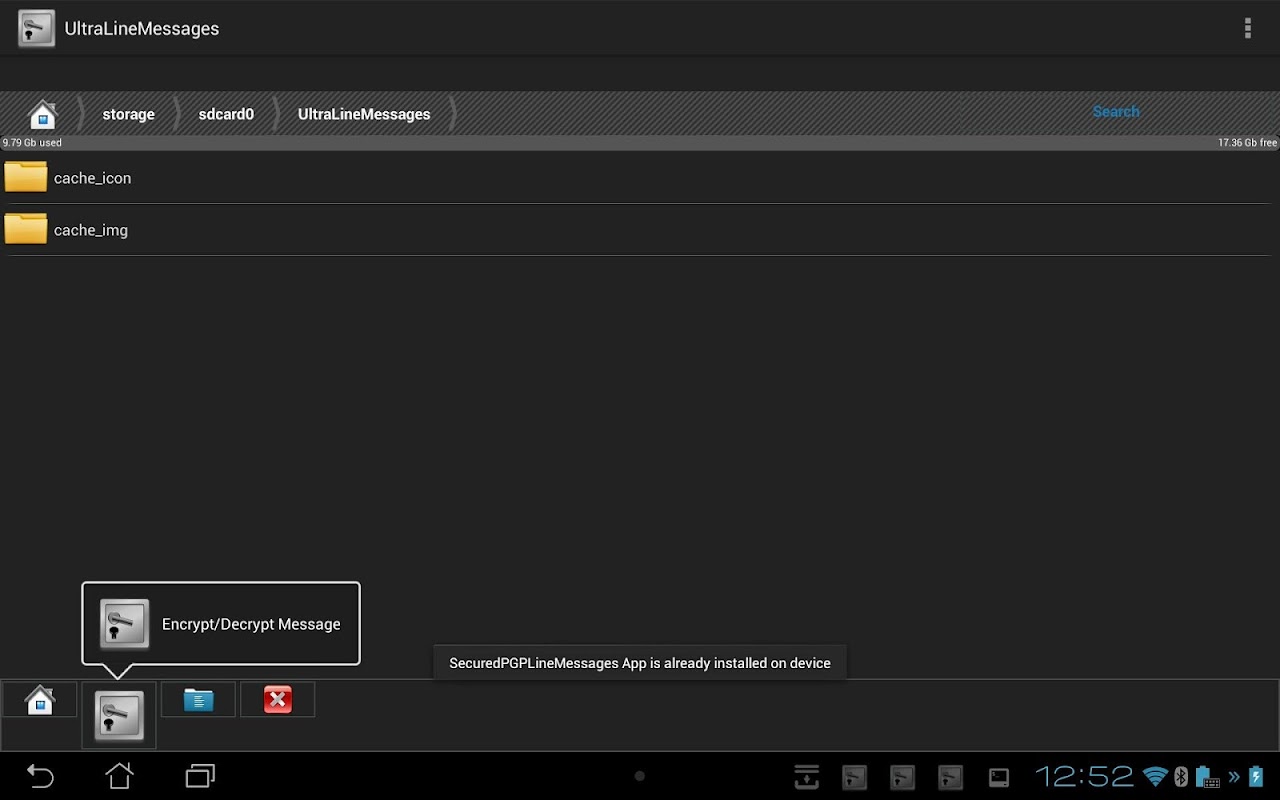Tap the system navigation home button
The width and height of the screenshot is (1280, 800).
coord(119,776)
